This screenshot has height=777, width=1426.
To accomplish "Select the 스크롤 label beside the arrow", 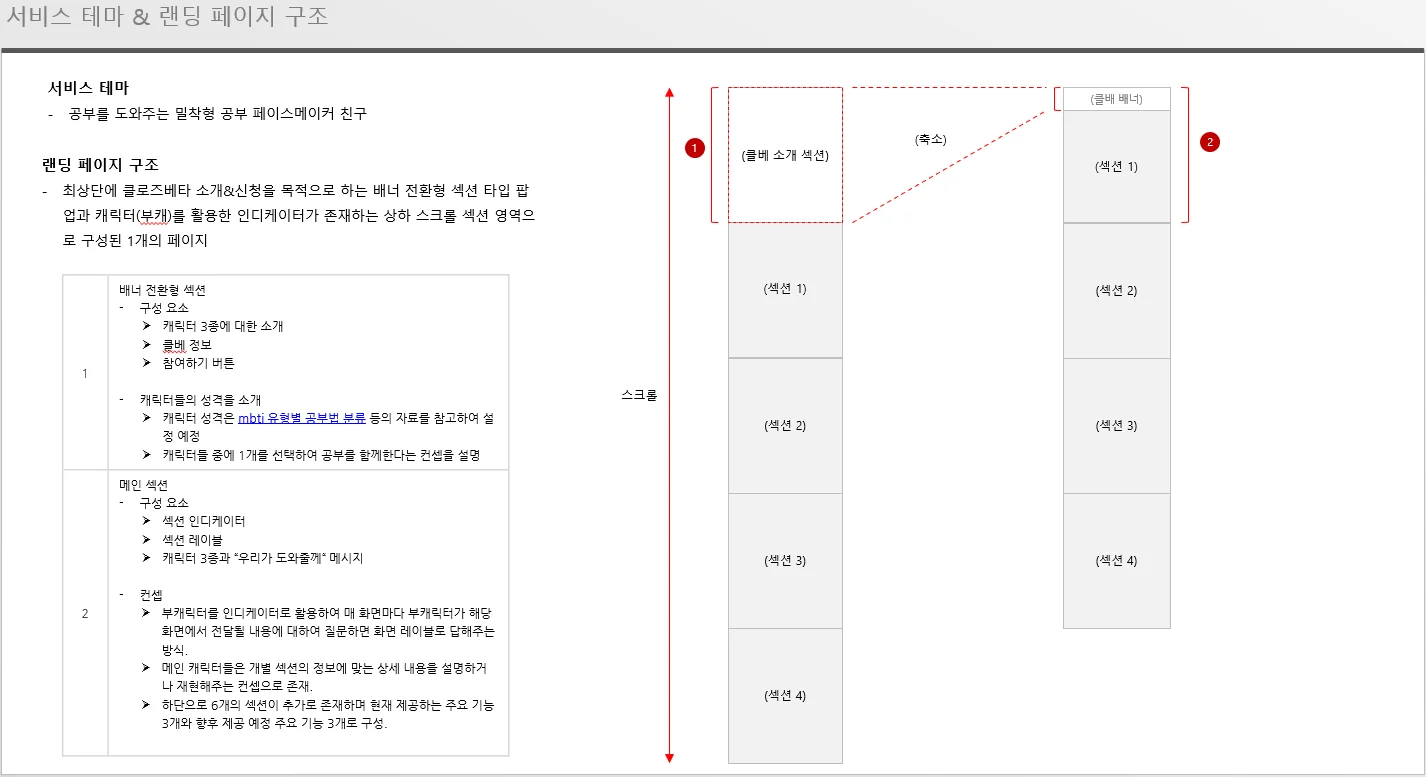I will point(639,395).
